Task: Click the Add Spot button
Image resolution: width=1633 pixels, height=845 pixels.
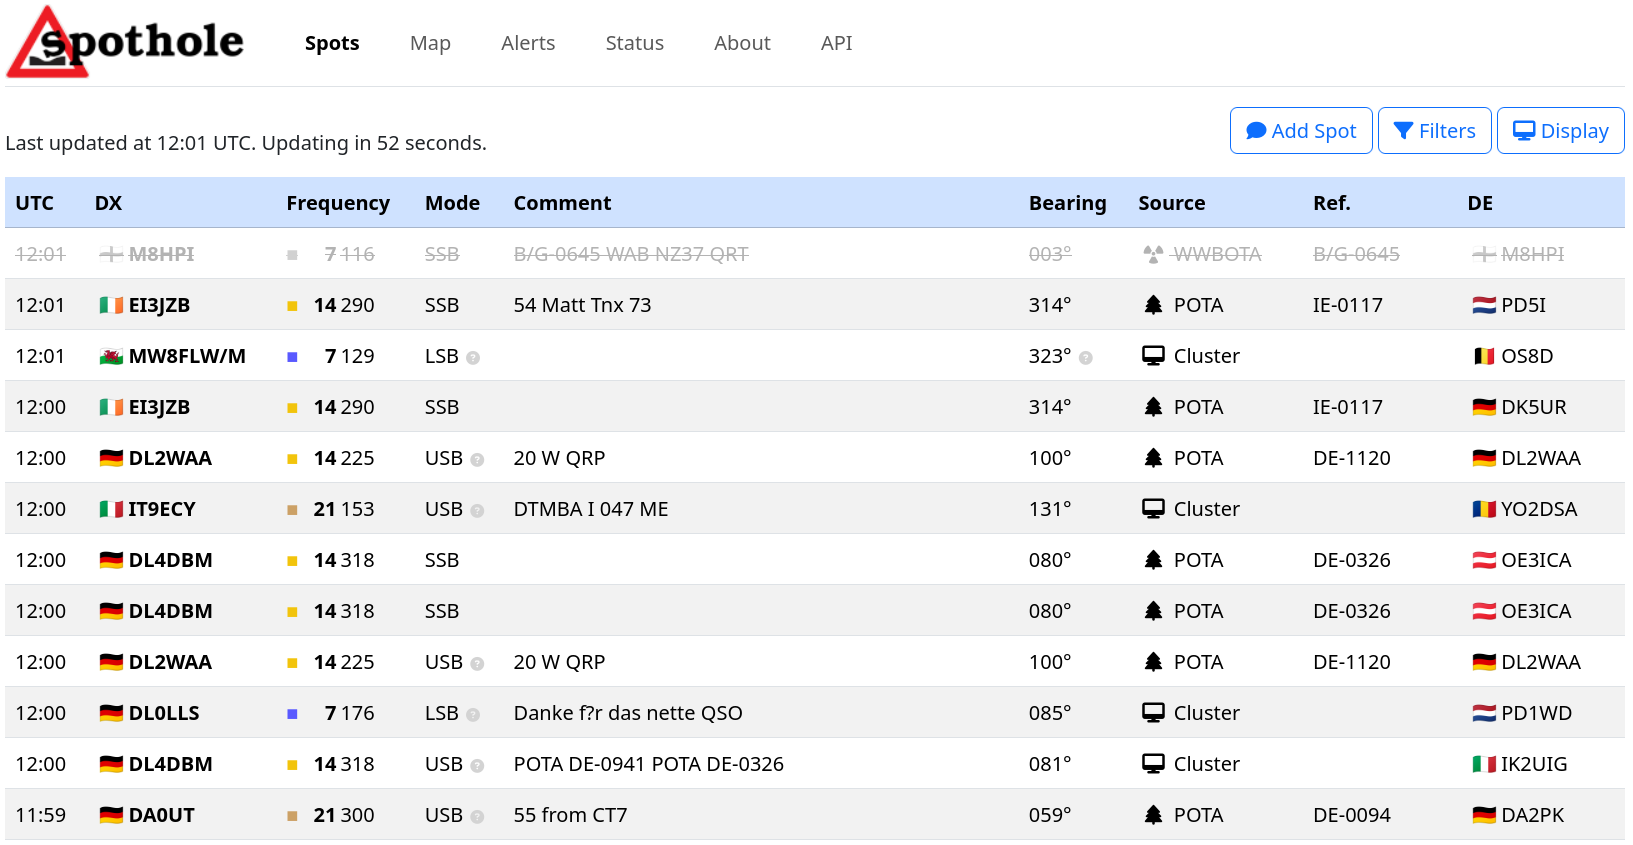Action: 1301,131
